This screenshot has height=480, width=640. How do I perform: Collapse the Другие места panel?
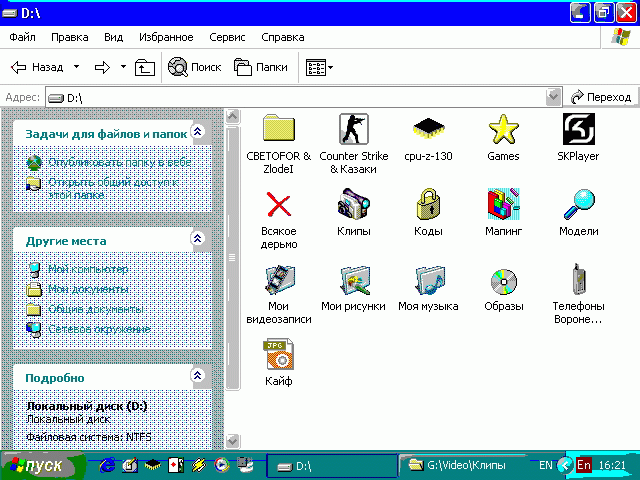pos(197,240)
